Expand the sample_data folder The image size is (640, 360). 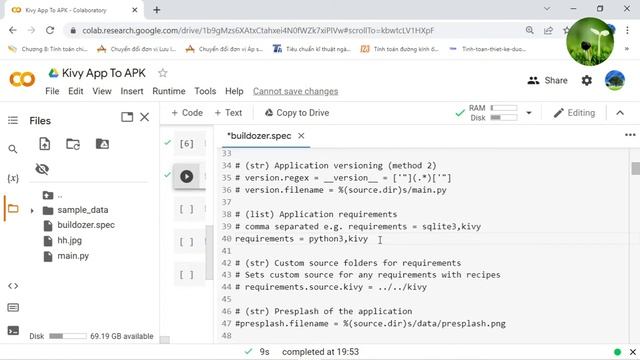click(x=32, y=211)
